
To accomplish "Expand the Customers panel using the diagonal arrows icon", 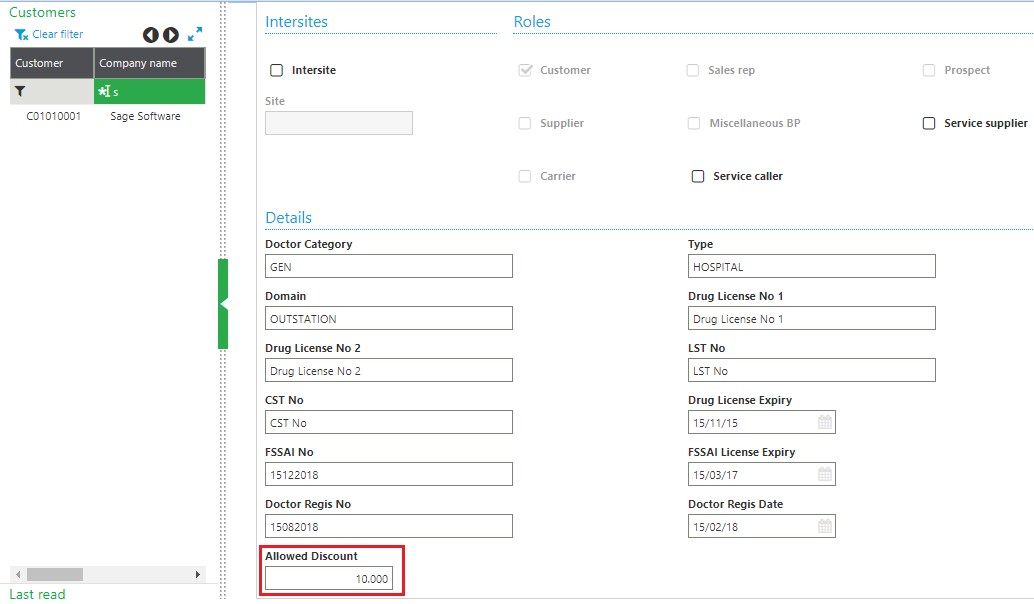I will [193, 33].
